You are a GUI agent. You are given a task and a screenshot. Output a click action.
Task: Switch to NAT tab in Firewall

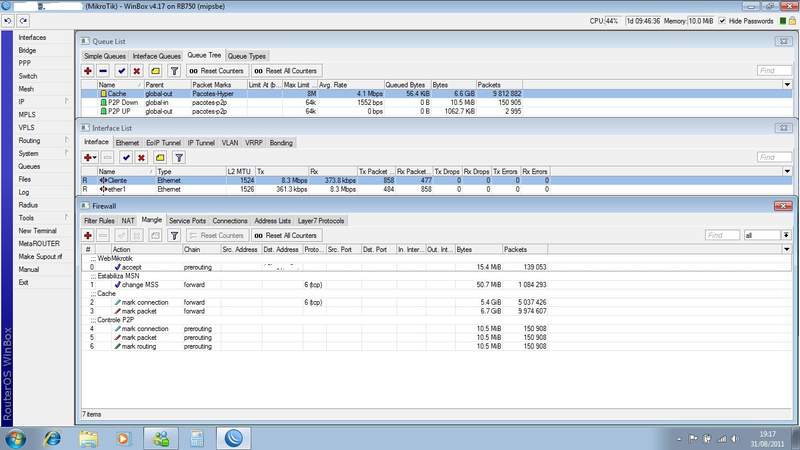128,221
